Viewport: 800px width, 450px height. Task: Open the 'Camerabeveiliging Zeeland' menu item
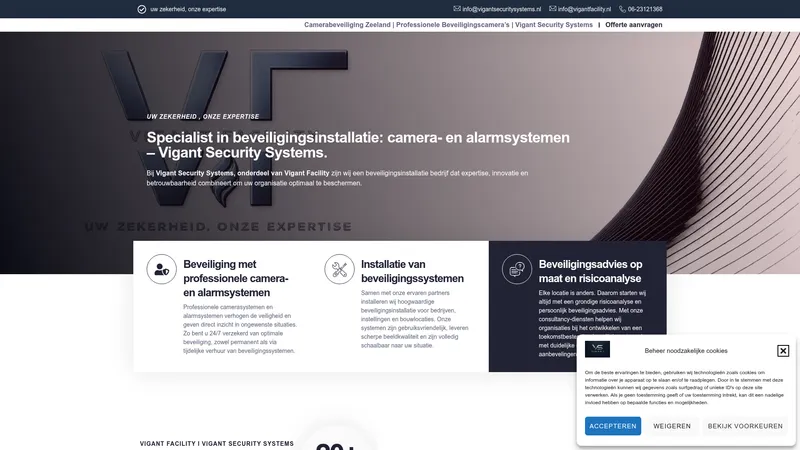click(448, 24)
